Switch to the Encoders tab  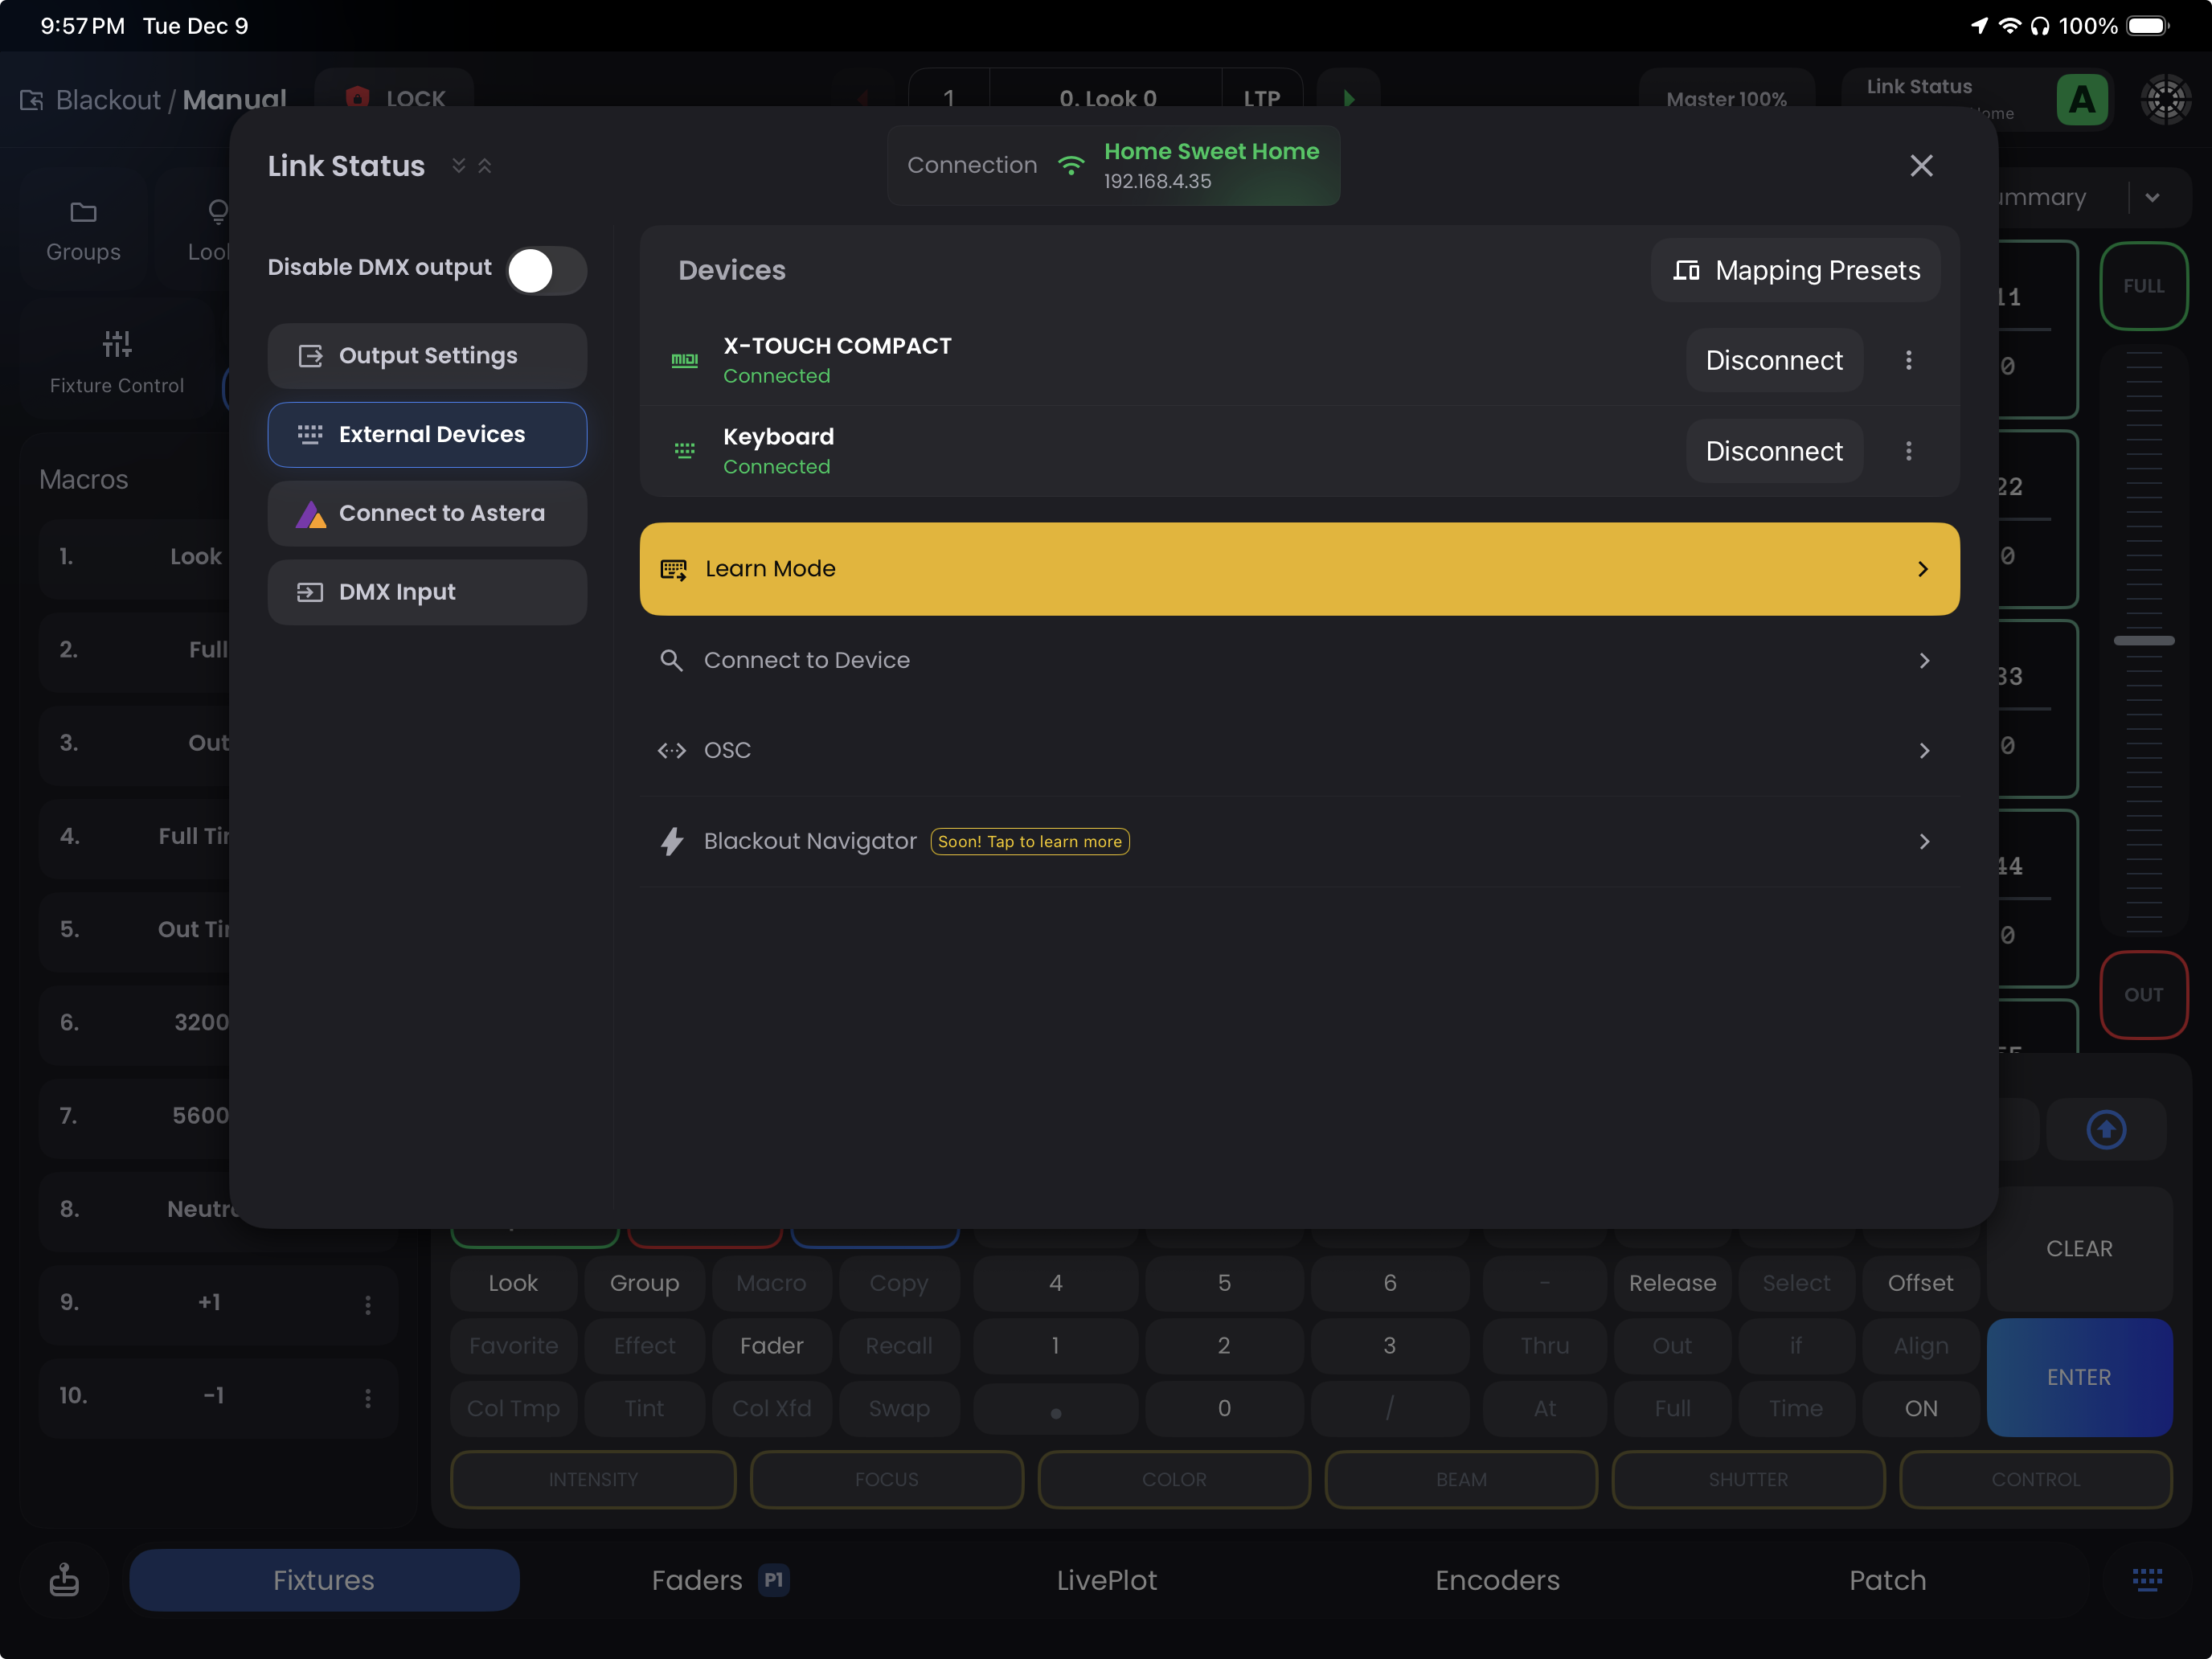pos(1496,1579)
